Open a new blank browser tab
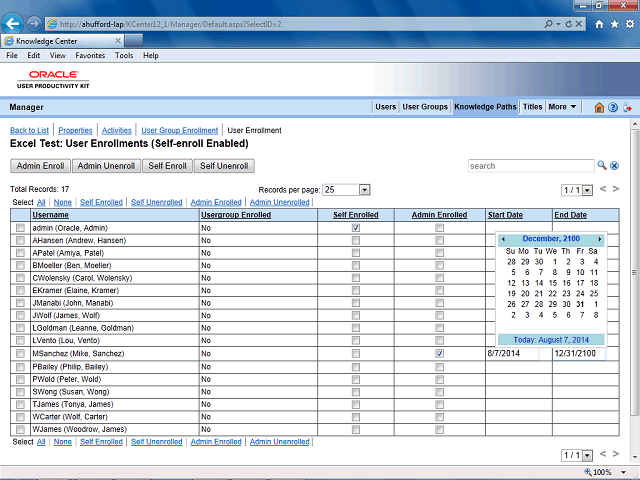The width and height of the screenshot is (640, 480). 134,40
